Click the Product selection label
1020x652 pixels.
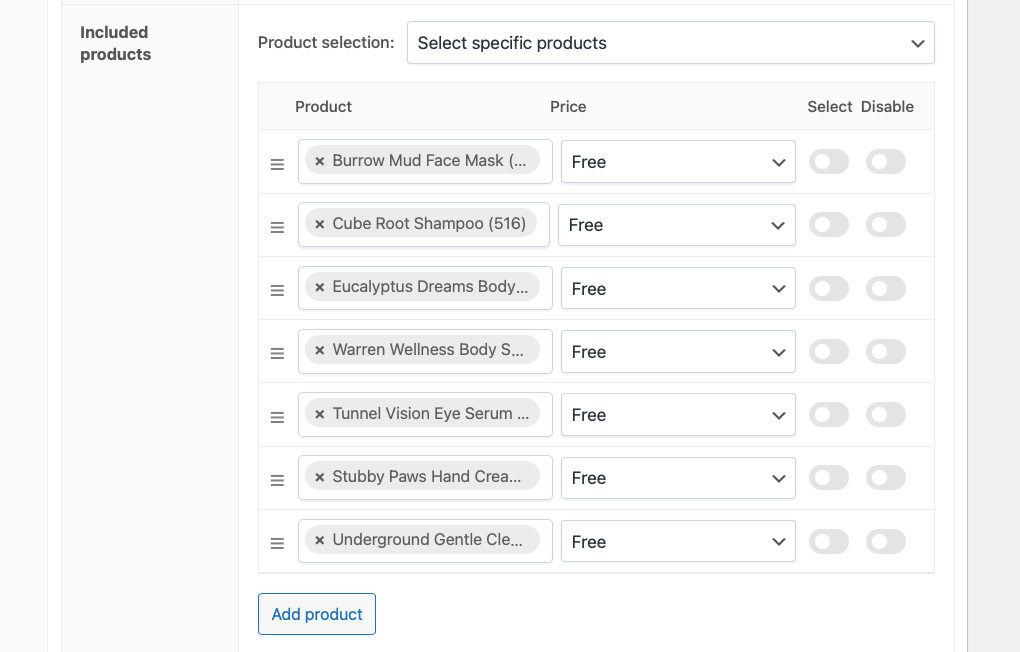(326, 42)
